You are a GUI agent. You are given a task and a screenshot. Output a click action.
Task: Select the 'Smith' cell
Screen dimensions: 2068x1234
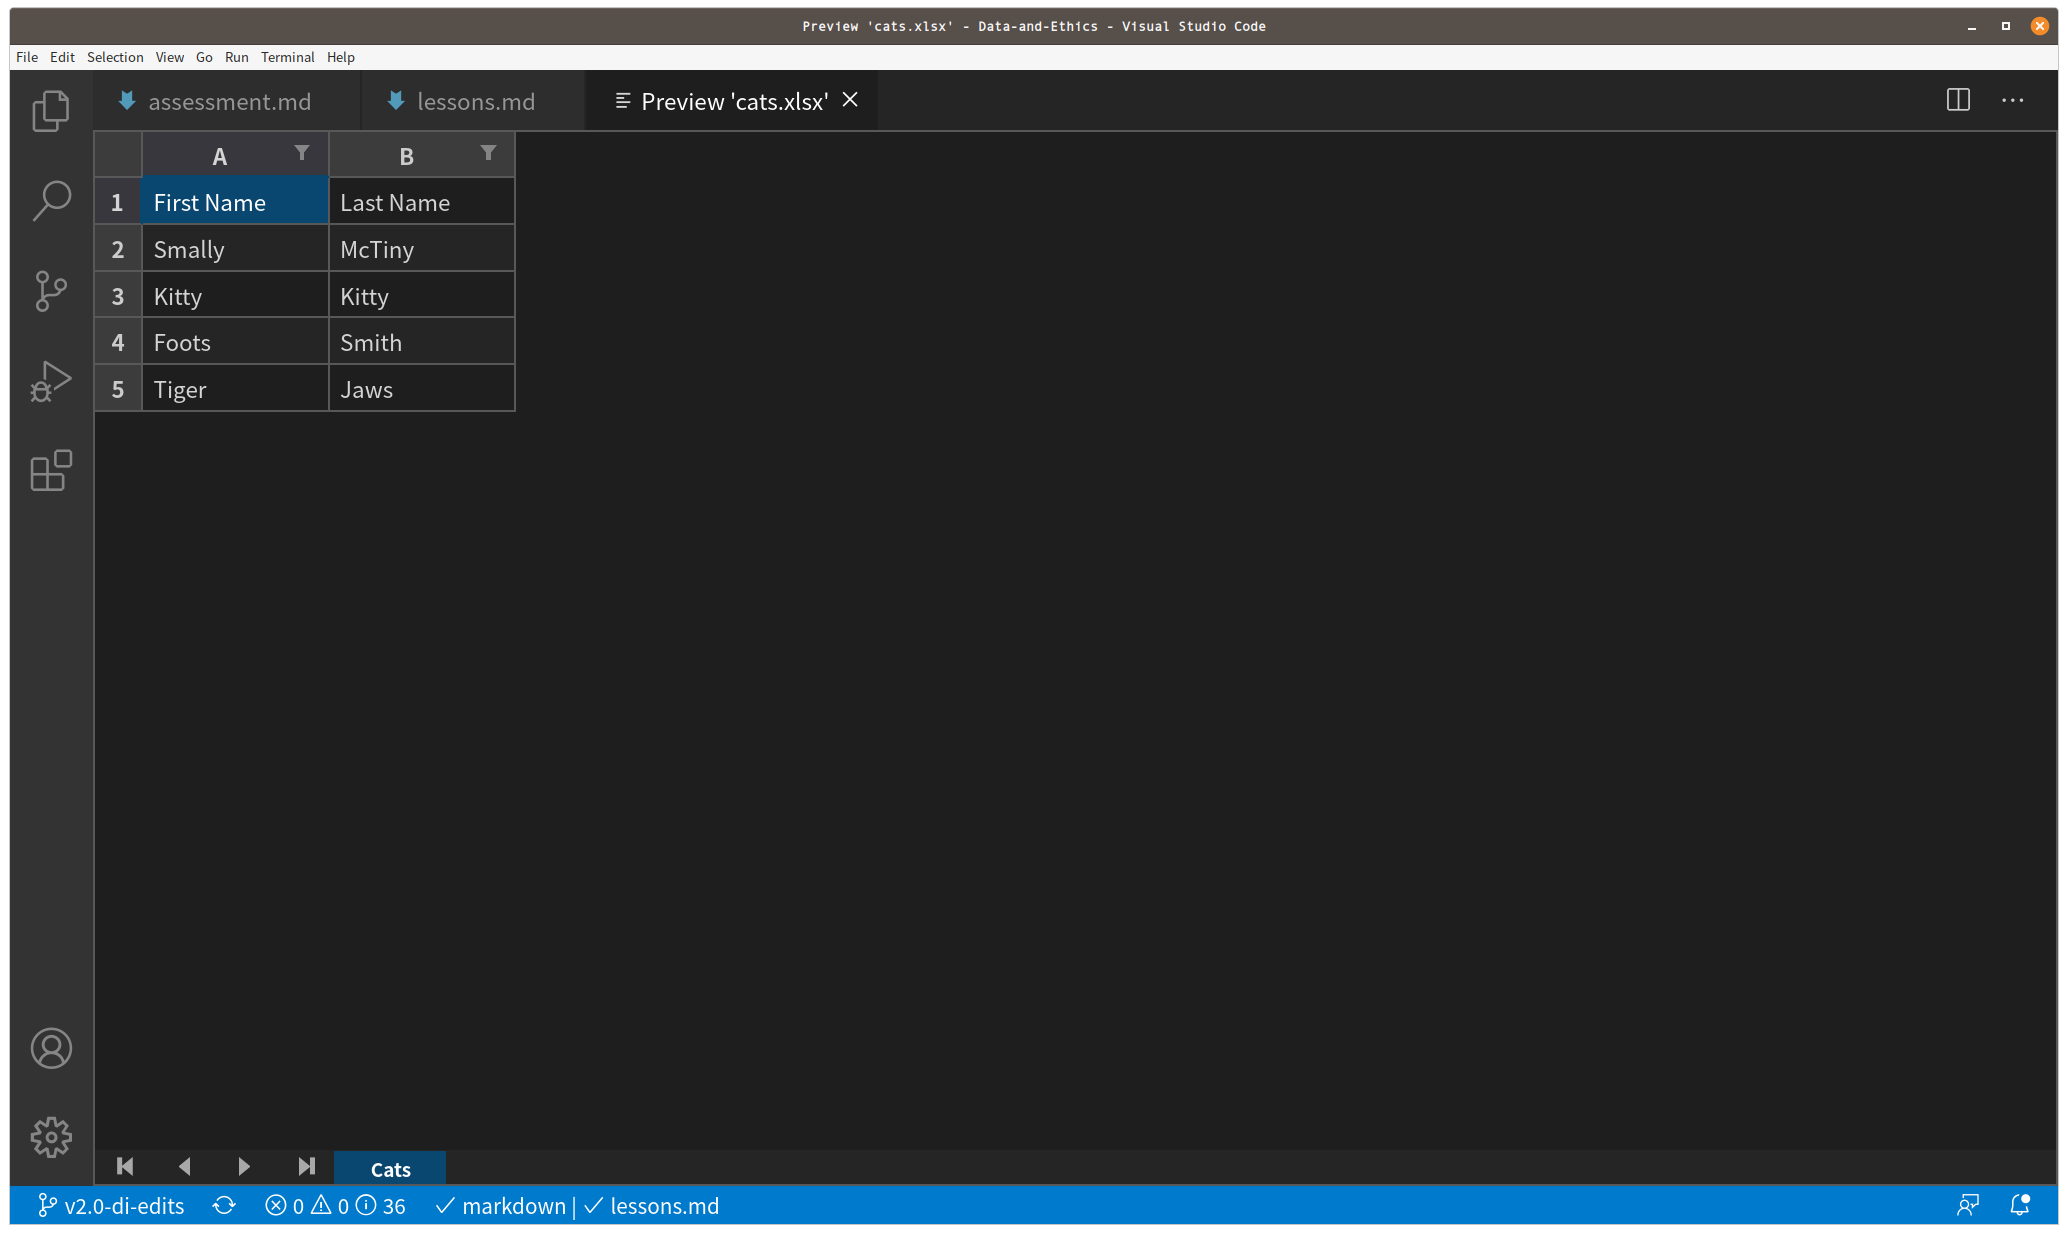422,343
